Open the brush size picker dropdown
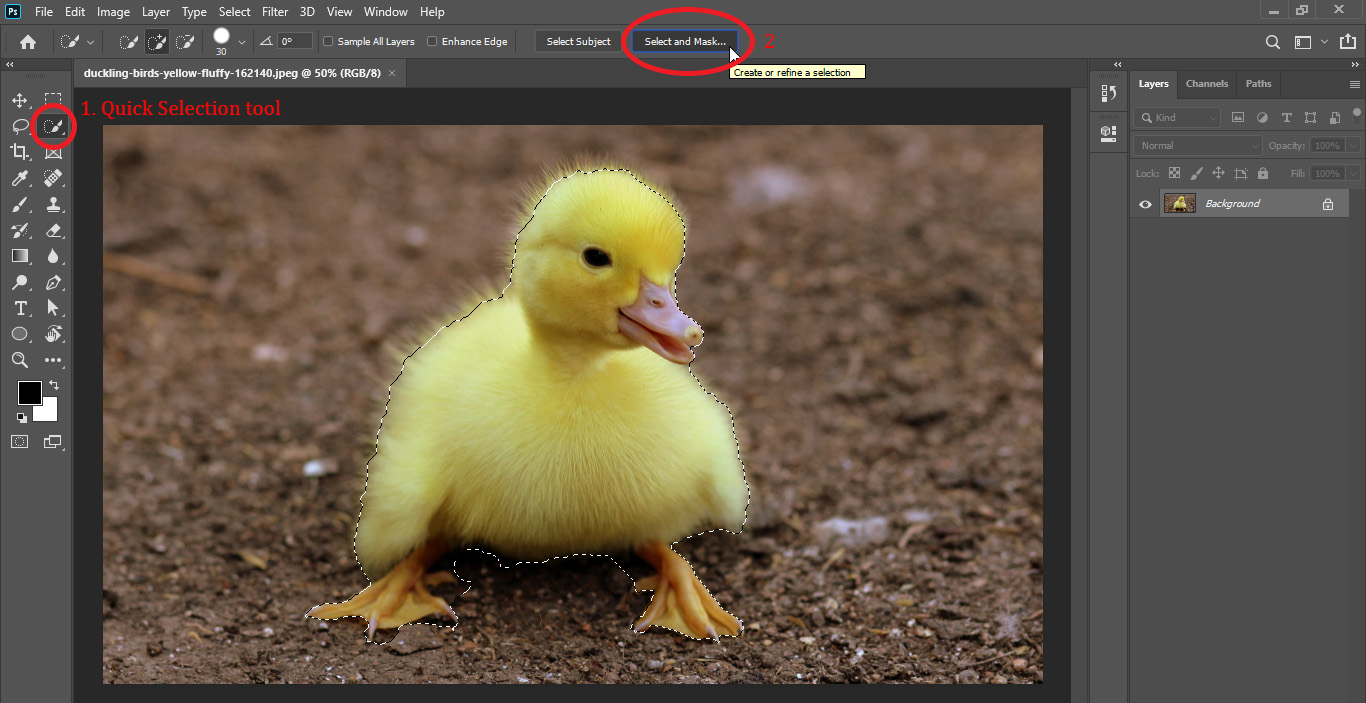This screenshot has height=703, width=1366. pyautogui.click(x=241, y=41)
